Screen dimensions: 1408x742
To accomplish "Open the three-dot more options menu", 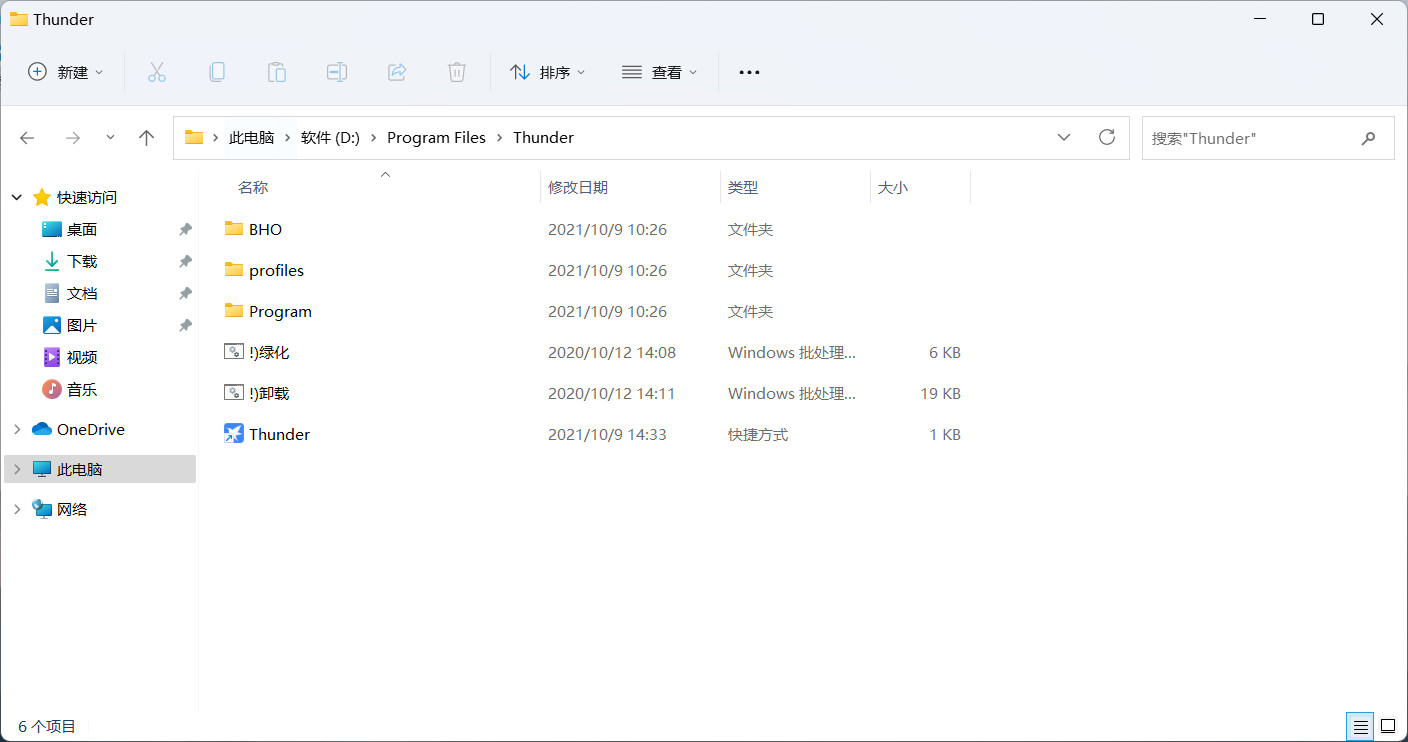I will point(749,72).
